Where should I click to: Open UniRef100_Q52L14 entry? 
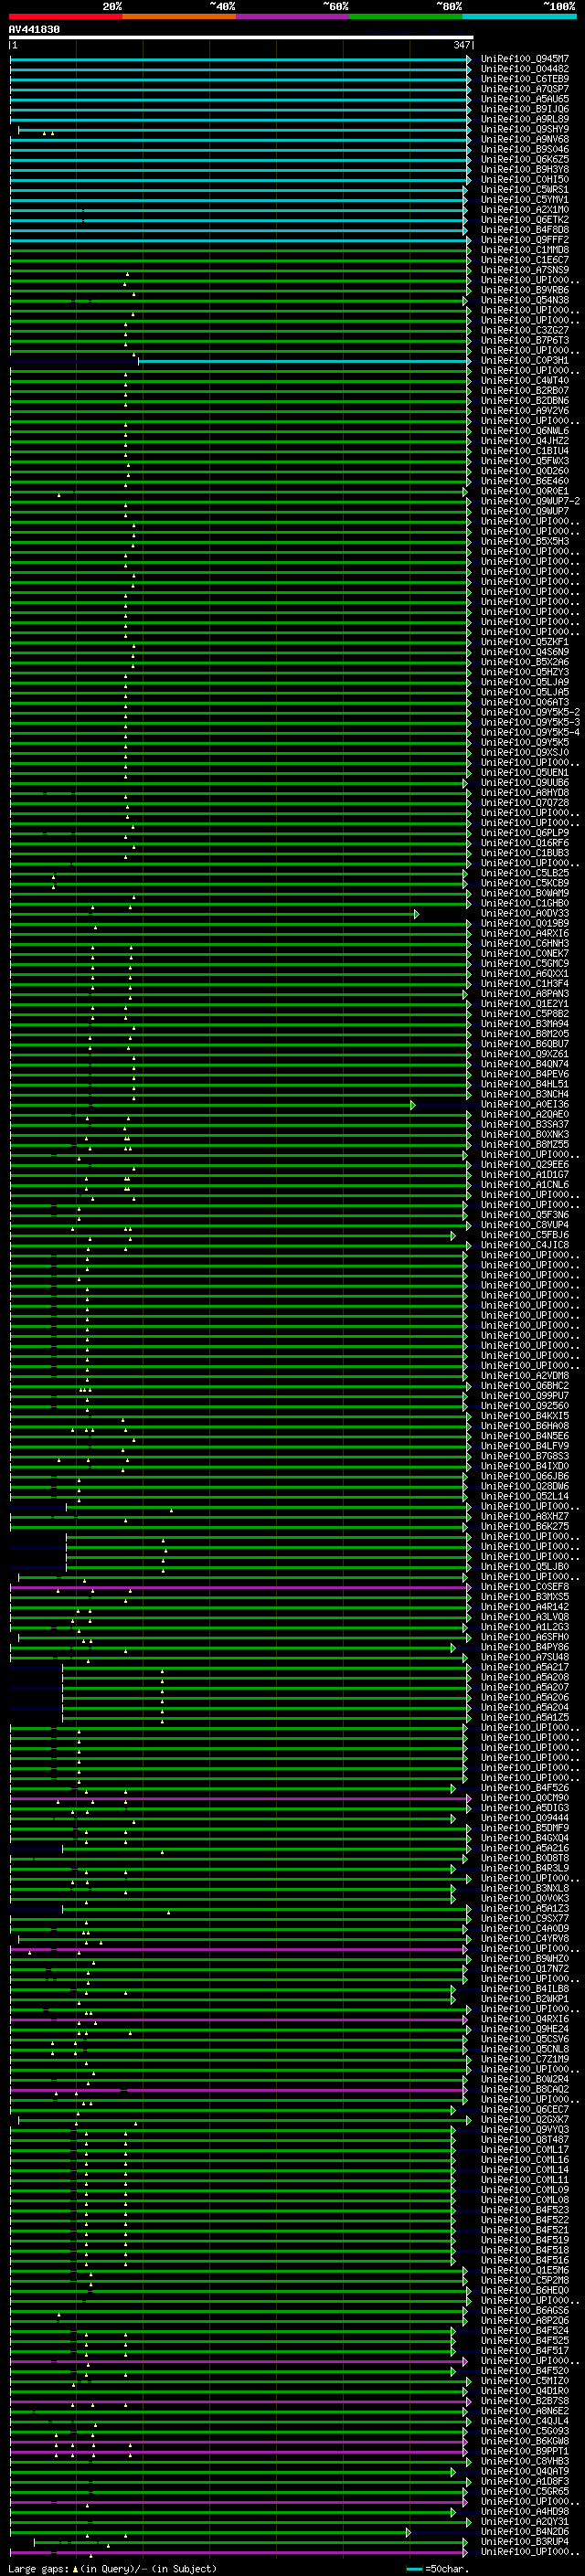[x=525, y=1496]
